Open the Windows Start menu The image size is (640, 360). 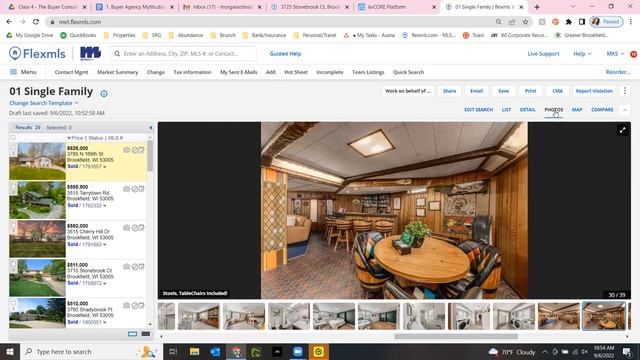pos(10,351)
